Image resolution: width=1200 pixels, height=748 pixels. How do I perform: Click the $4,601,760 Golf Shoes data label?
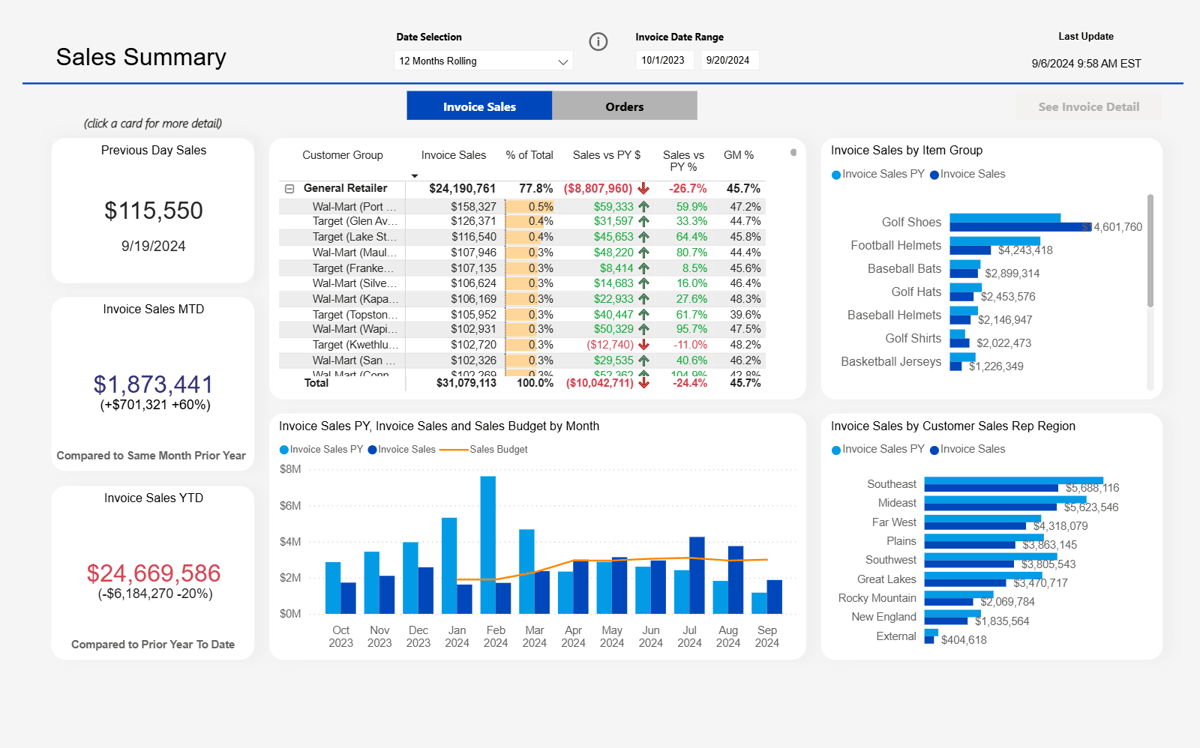1112,227
